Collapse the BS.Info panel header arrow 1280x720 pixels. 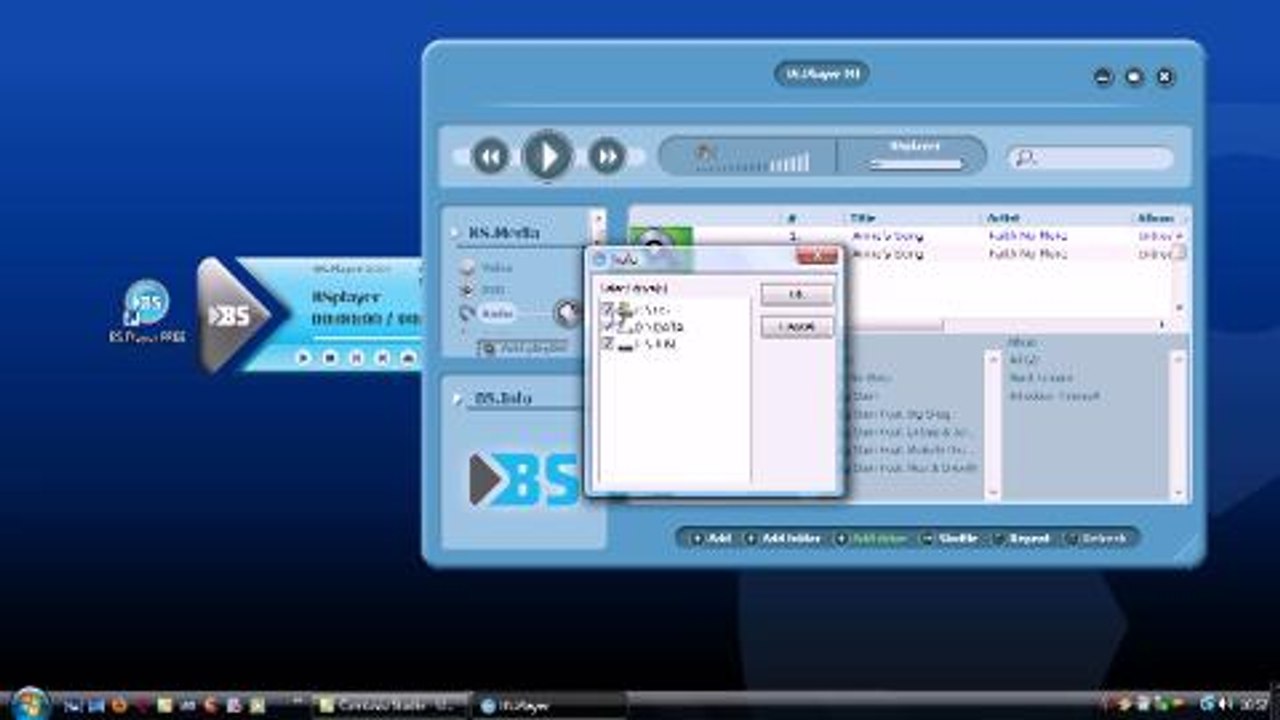coord(458,399)
